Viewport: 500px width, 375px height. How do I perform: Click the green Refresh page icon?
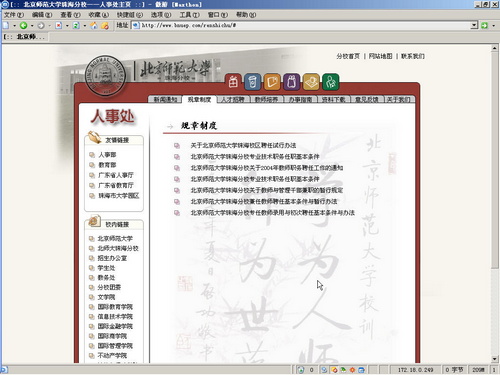point(76,25)
